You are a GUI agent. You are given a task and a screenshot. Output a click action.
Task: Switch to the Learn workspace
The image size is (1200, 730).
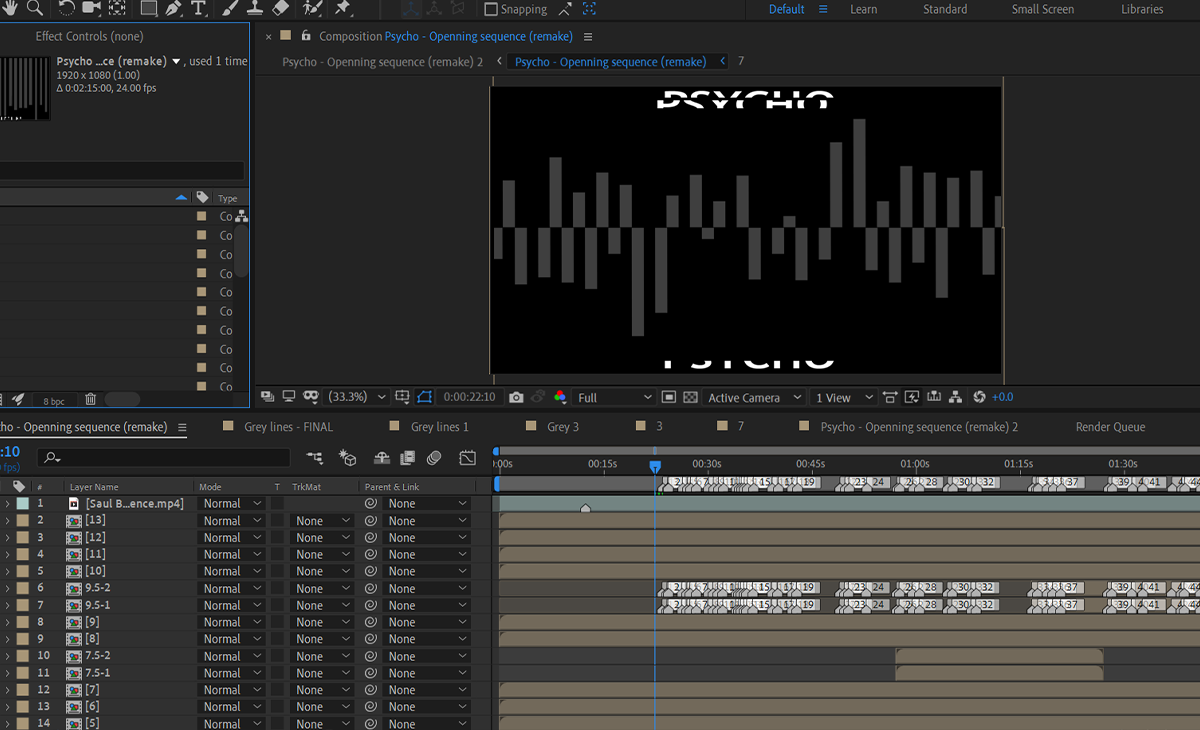coord(864,9)
